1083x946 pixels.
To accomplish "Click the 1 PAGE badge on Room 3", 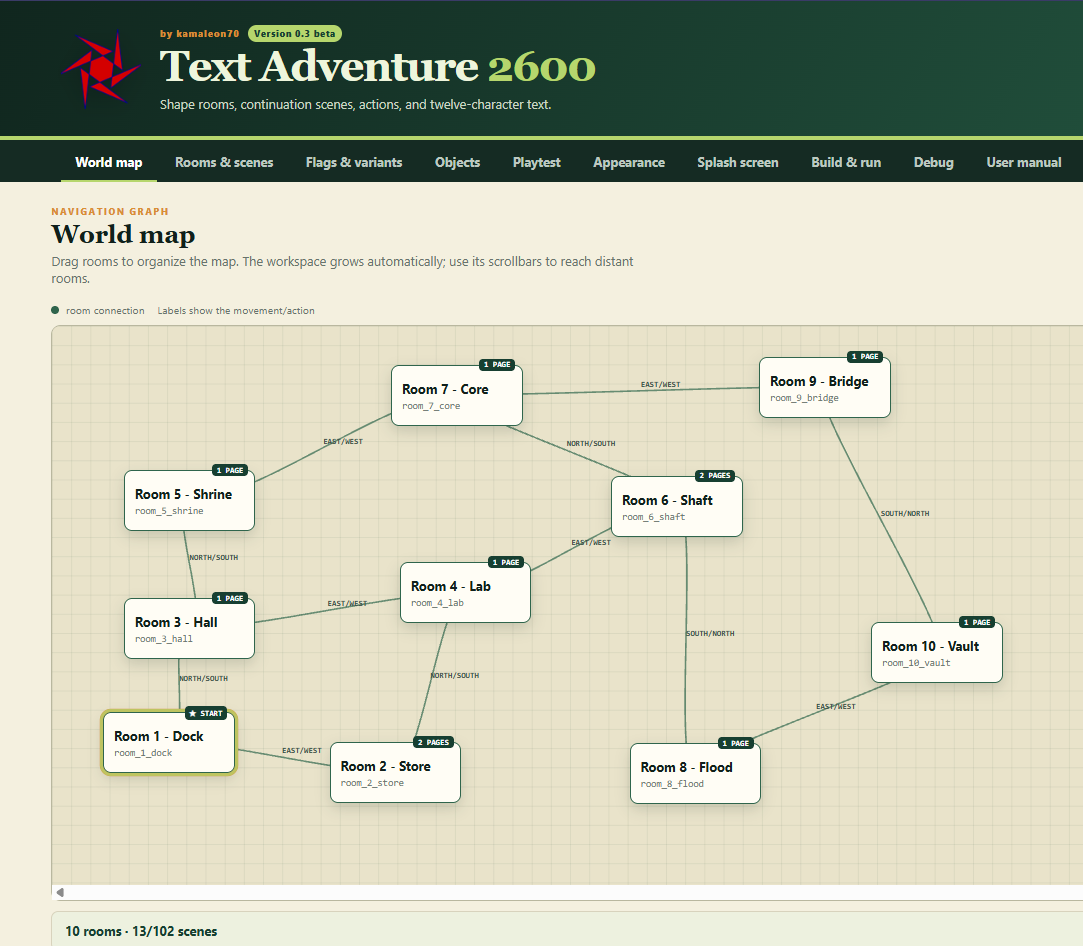I will (230, 598).
